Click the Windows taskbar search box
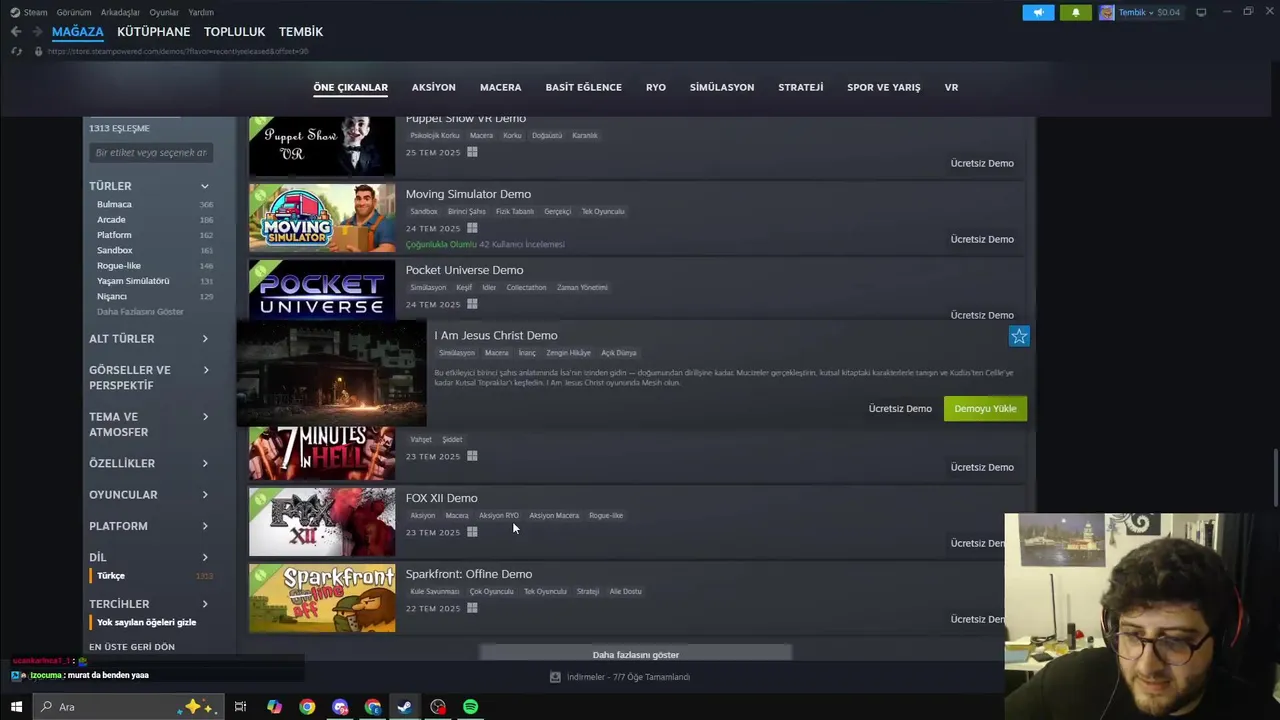The height and width of the screenshot is (720, 1280). tap(130, 707)
